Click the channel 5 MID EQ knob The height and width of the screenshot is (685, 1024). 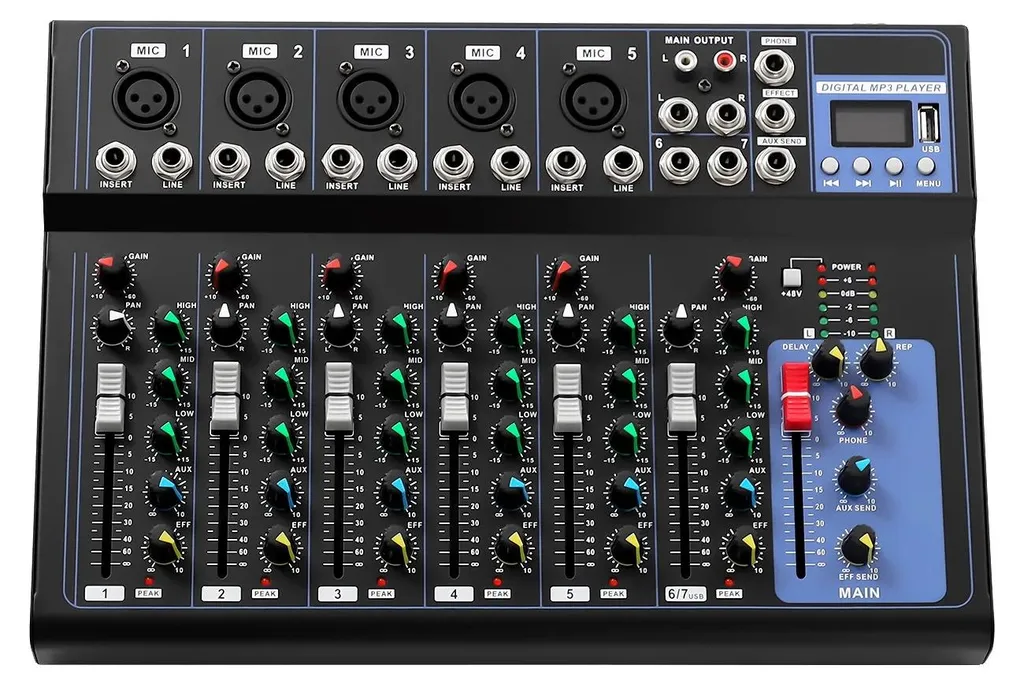click(624, 384)
